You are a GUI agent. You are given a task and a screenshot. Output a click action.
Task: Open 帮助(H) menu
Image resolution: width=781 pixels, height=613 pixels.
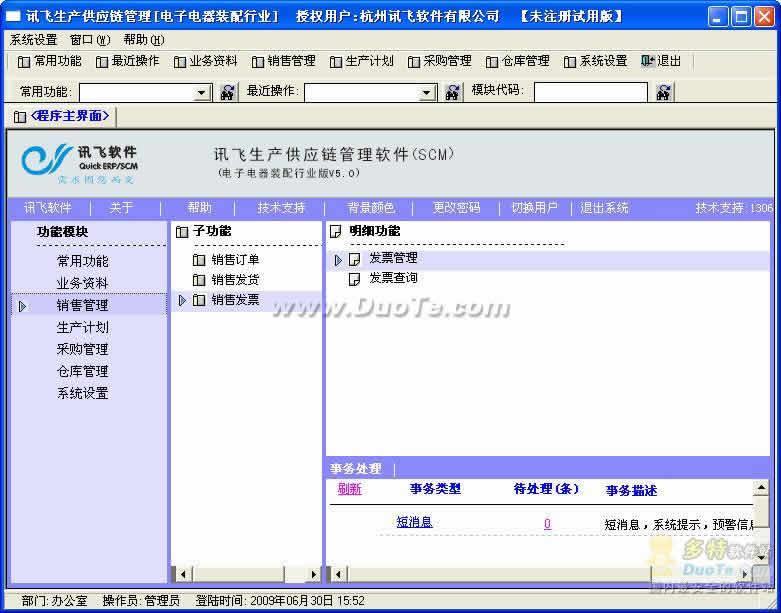point(144,40)
